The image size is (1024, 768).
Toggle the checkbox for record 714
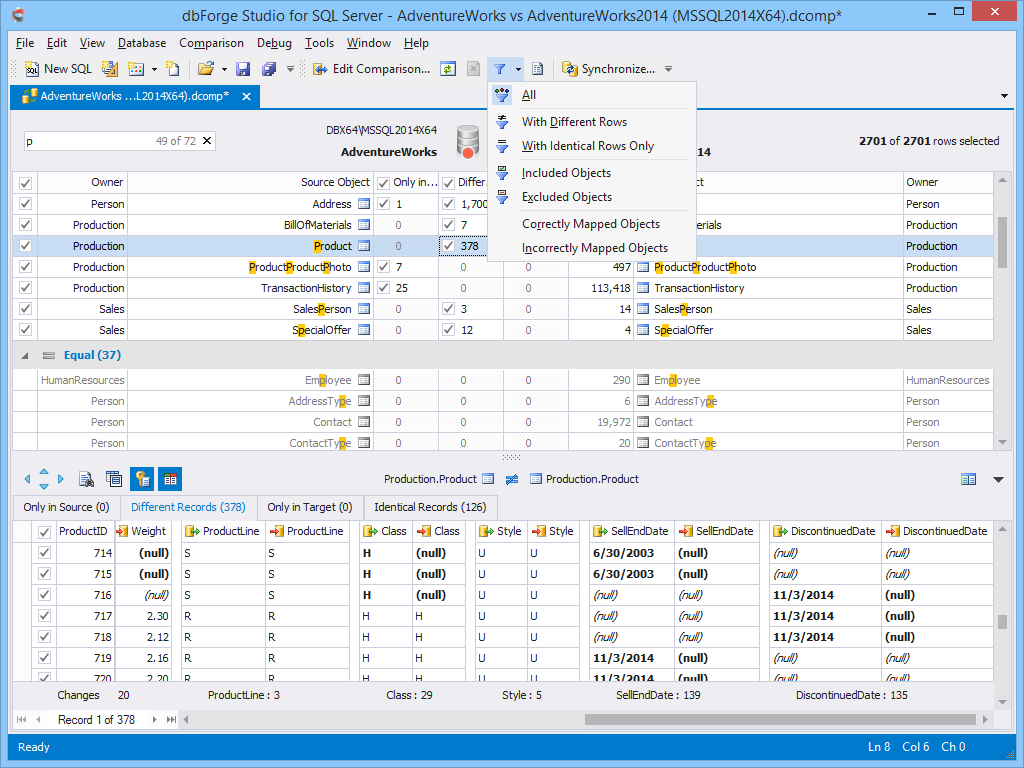pos(42,552)
